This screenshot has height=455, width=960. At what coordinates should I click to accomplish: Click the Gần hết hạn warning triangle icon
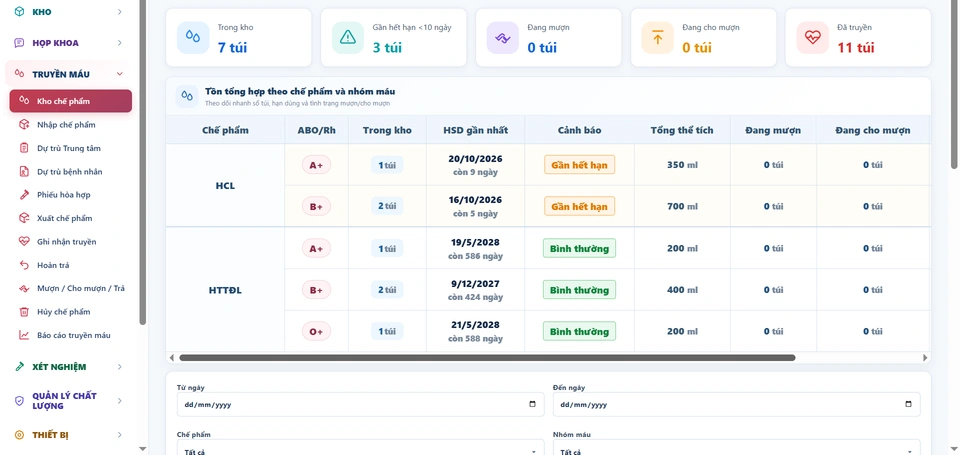pos(348,38)
